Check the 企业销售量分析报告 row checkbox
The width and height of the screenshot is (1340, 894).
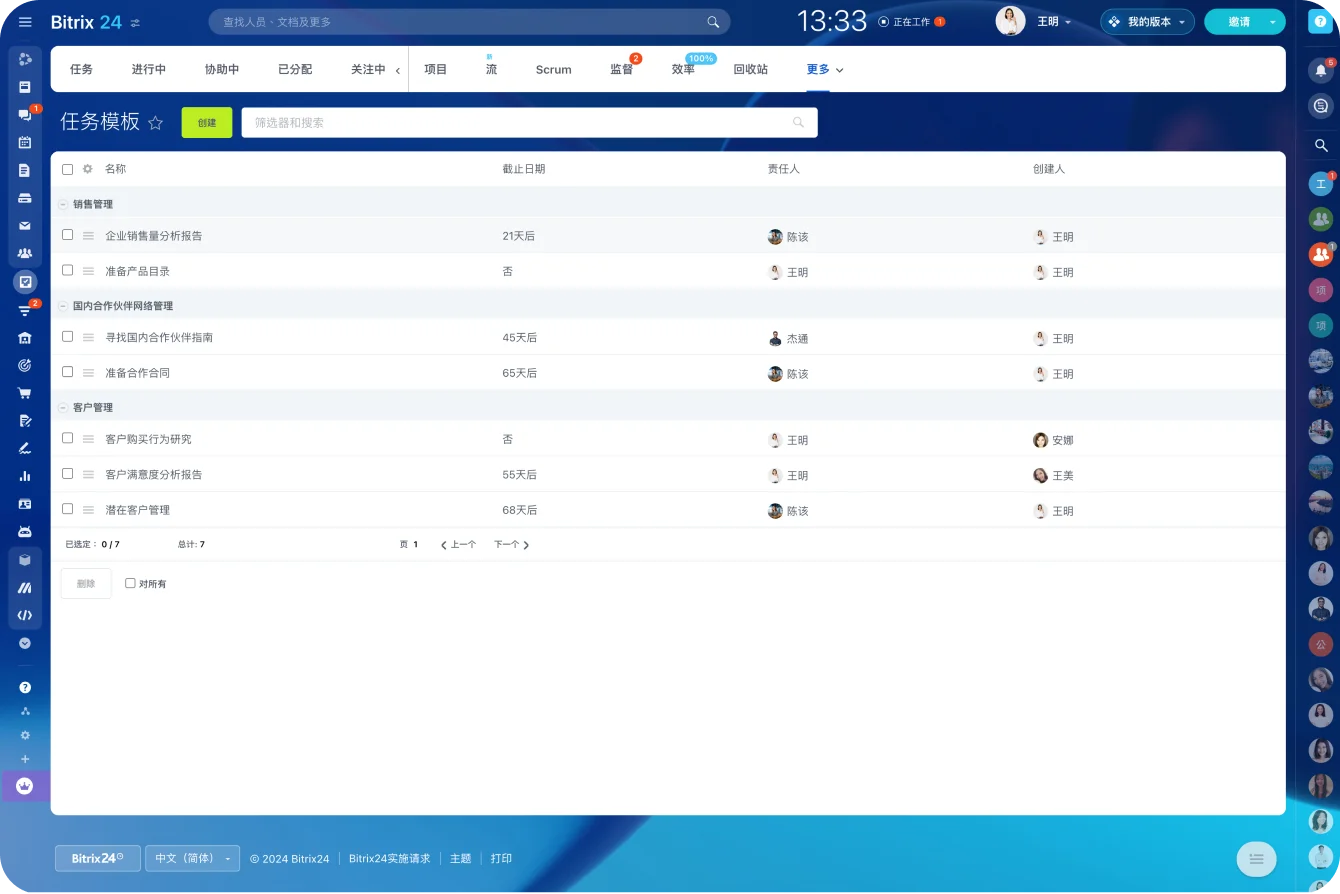pos(68,235)
